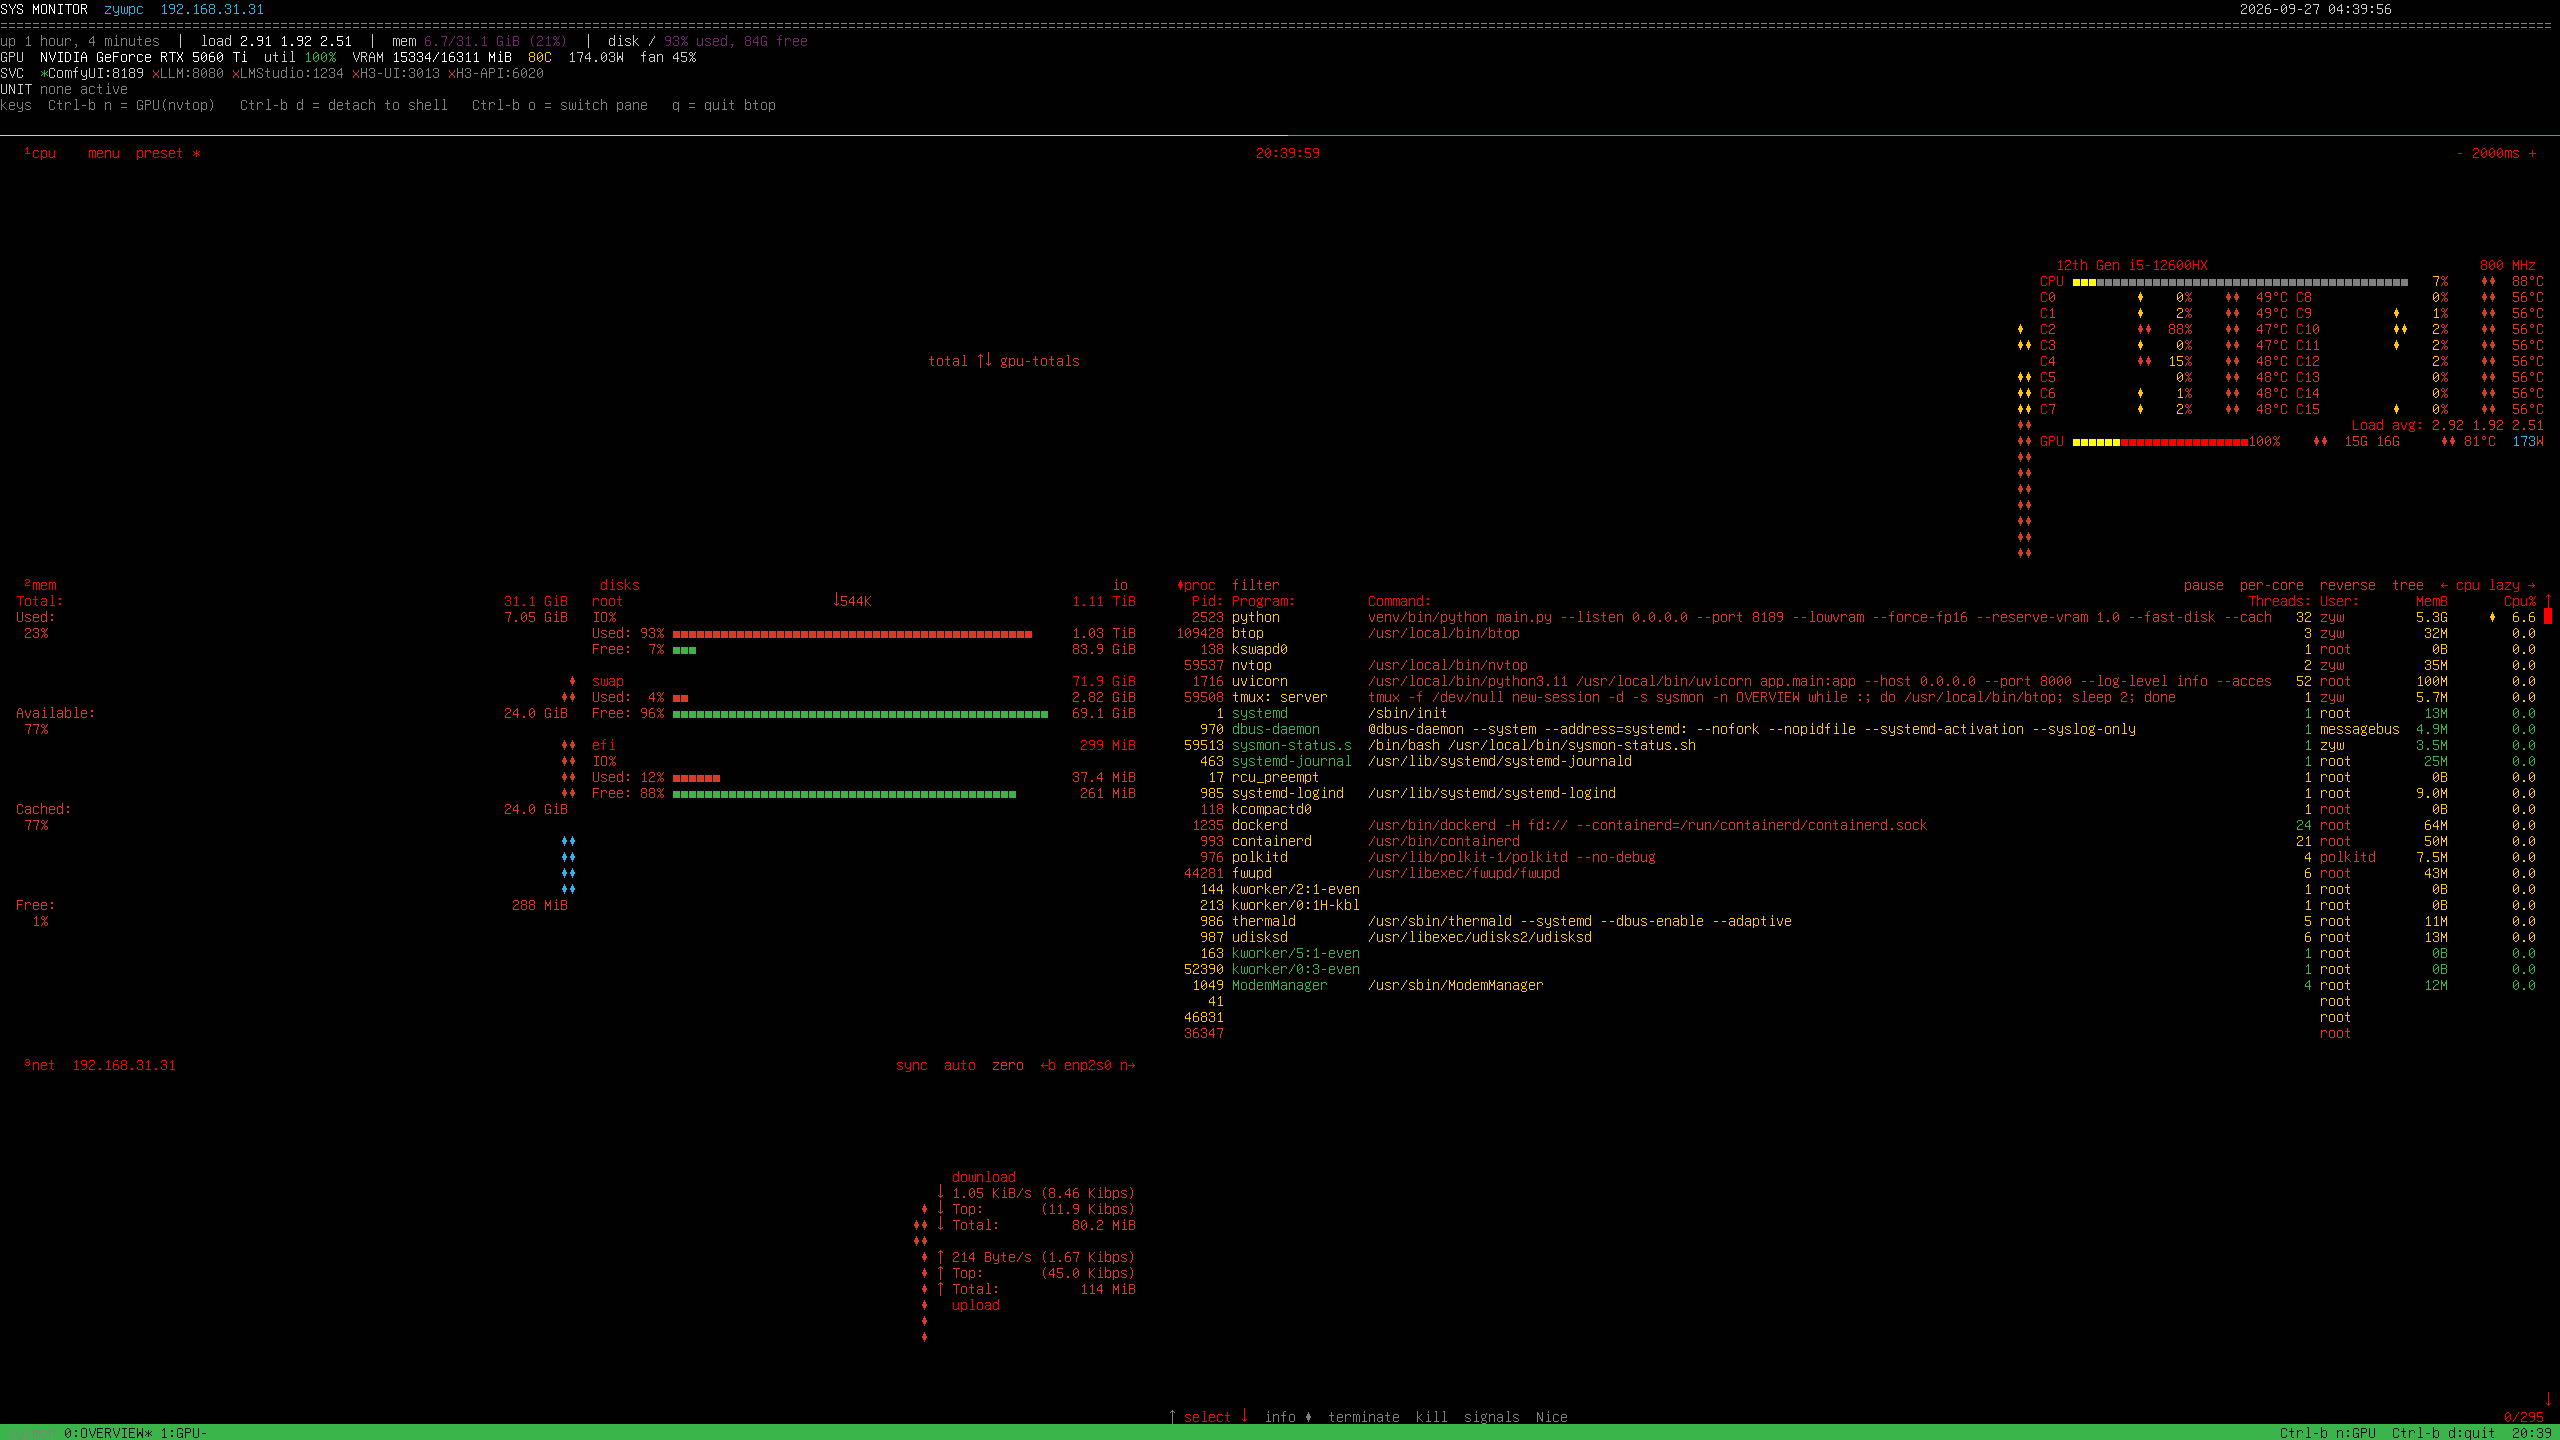Toggle zero for network totals
Viewport: 2560px width, 1440px height.
tap(1008, 1065)
